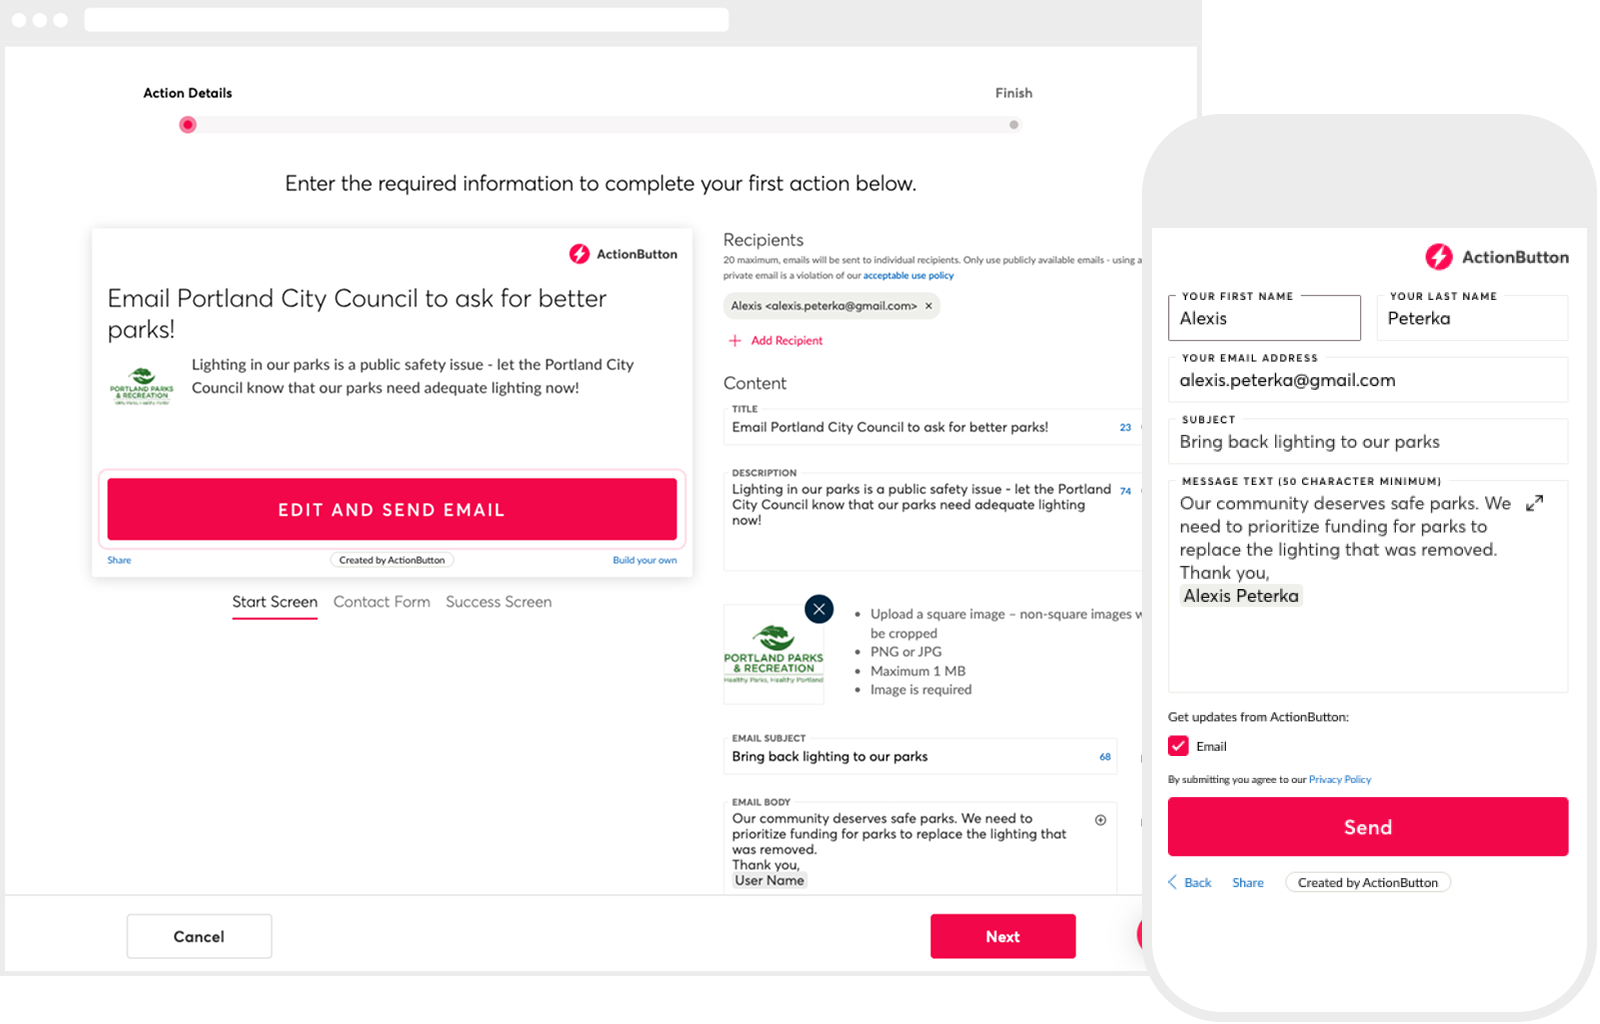Remove the uploaded Portland Parks image
Viewport: 1600px width, 1024px height.
tap(818, 608)
